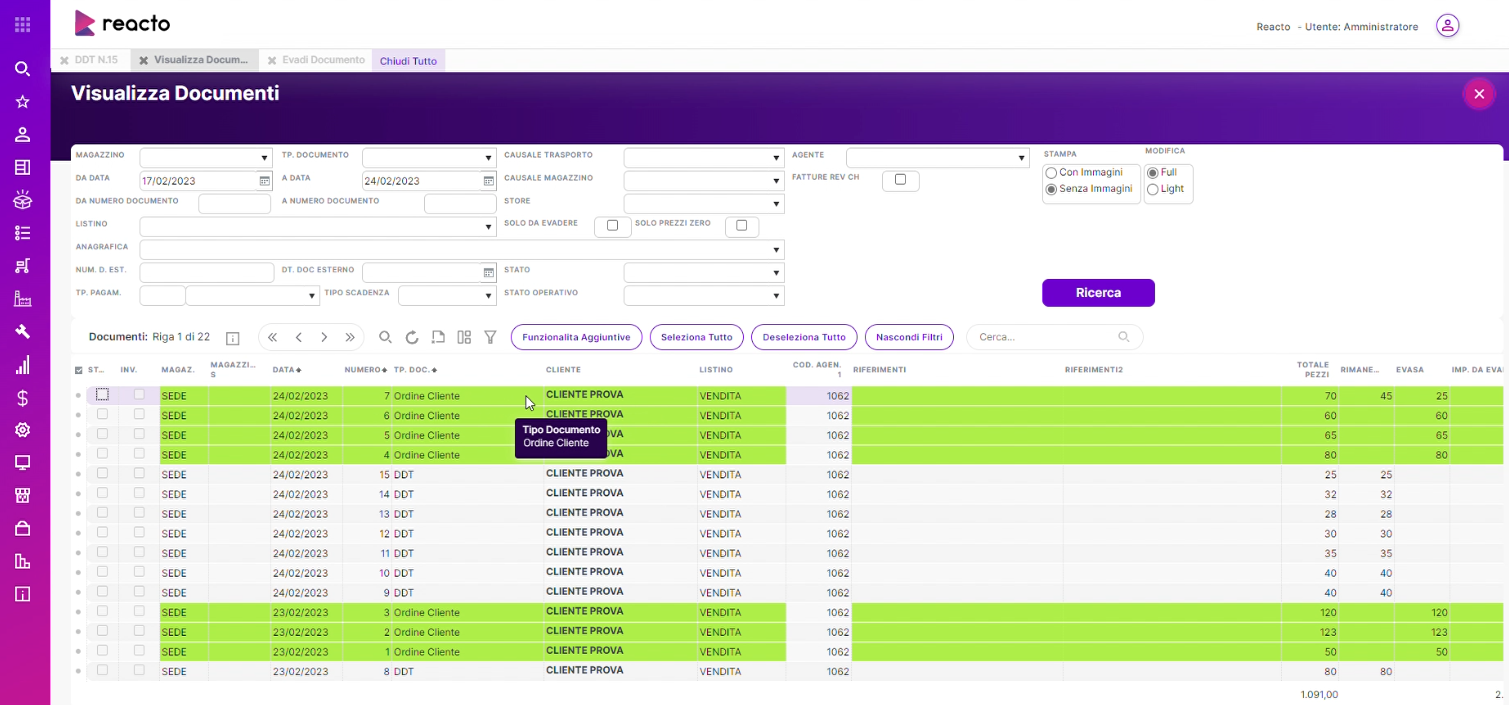Open the favorites star in the sidebar
Viewport: 1509px width, 705px height.
(x=22, y=102)
